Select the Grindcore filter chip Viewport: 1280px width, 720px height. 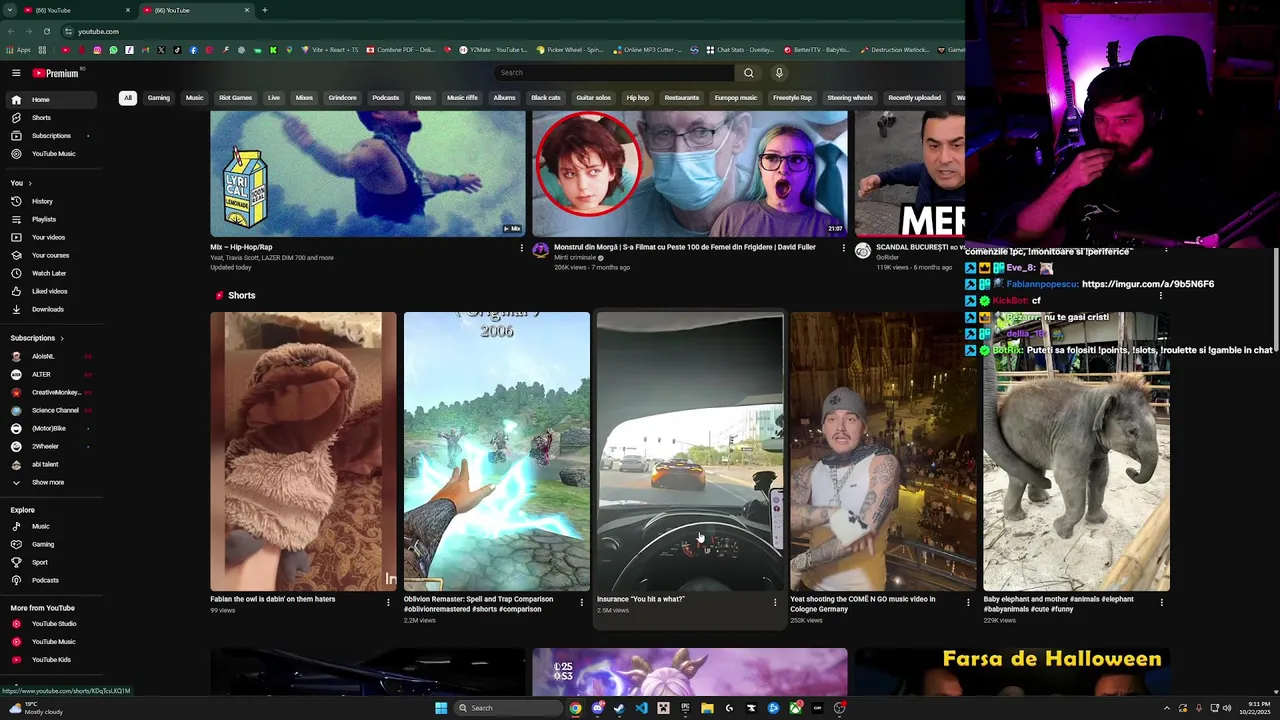click(342, 98)
